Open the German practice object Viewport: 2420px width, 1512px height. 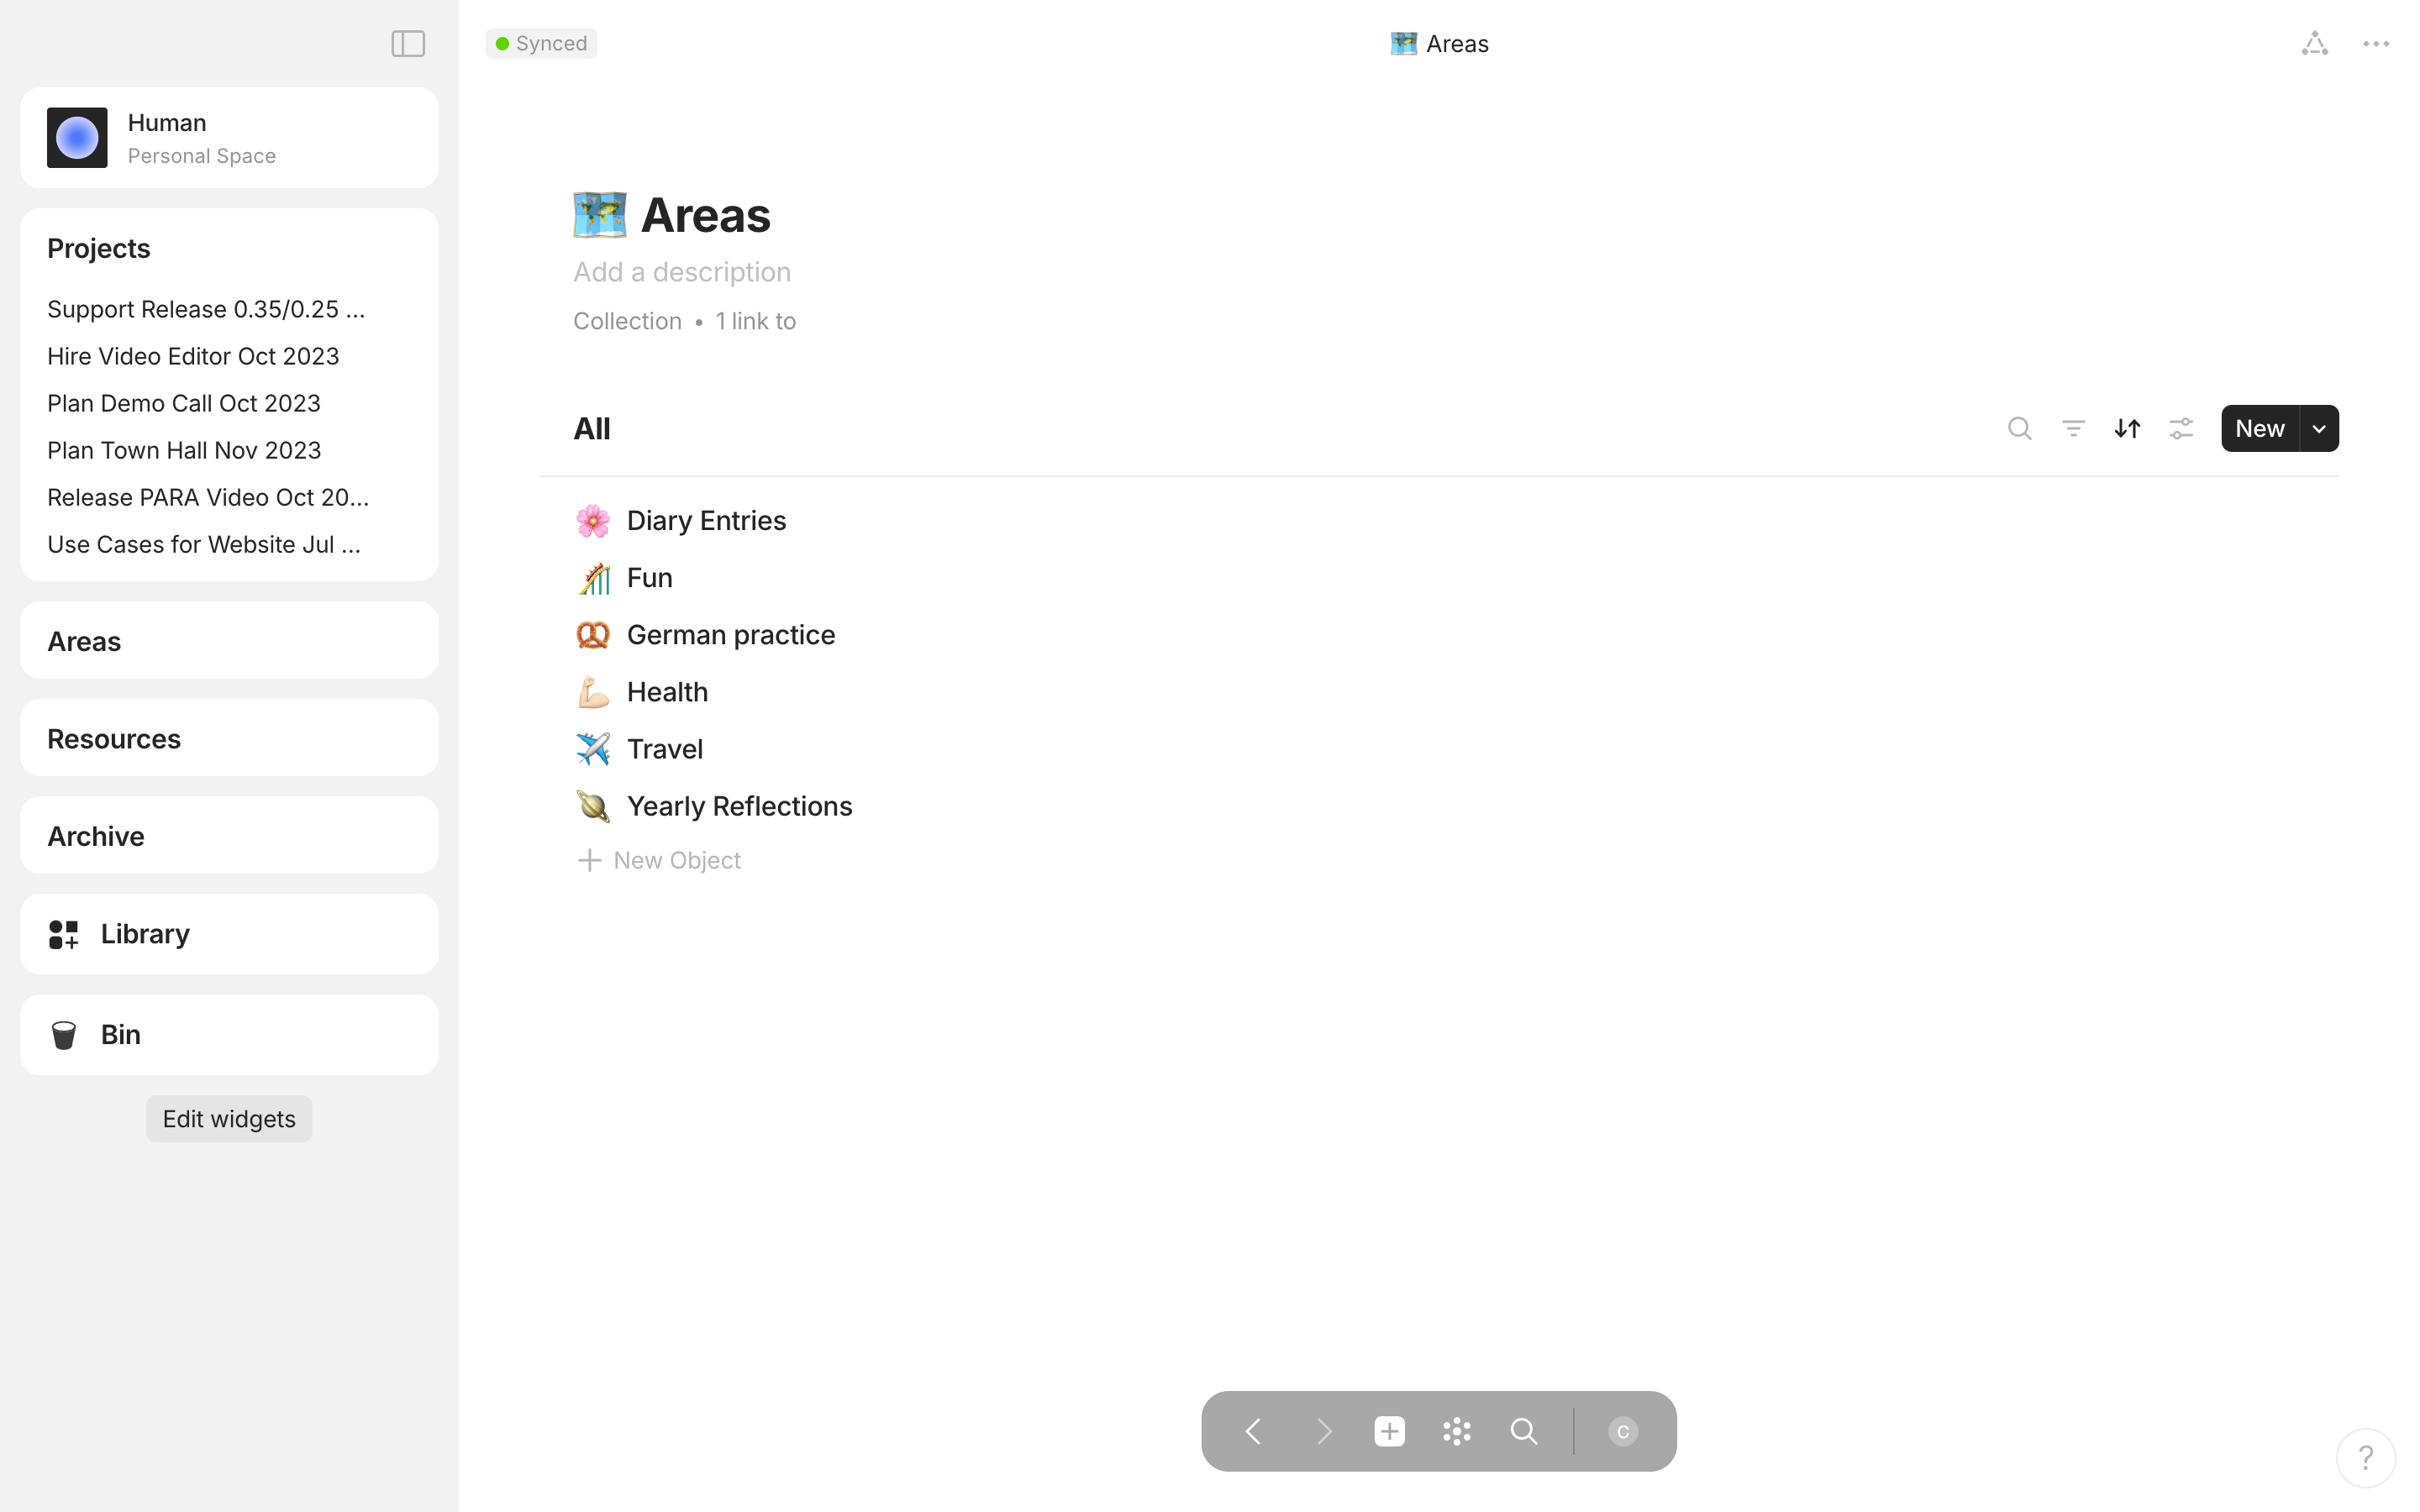coord(730,635)
